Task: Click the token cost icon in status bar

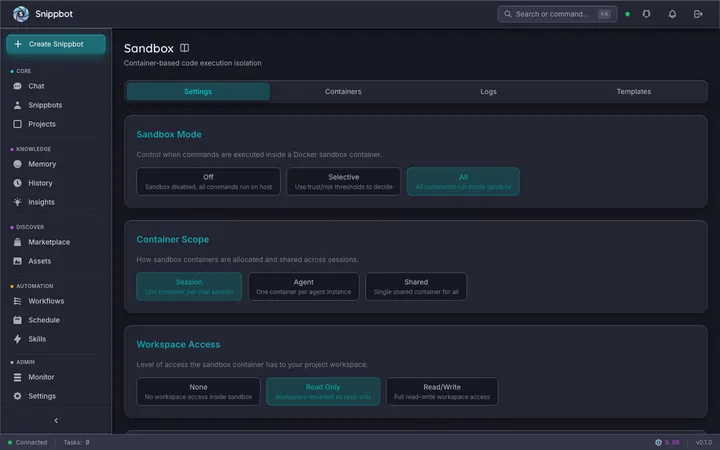Action: (x=658, y=442)
